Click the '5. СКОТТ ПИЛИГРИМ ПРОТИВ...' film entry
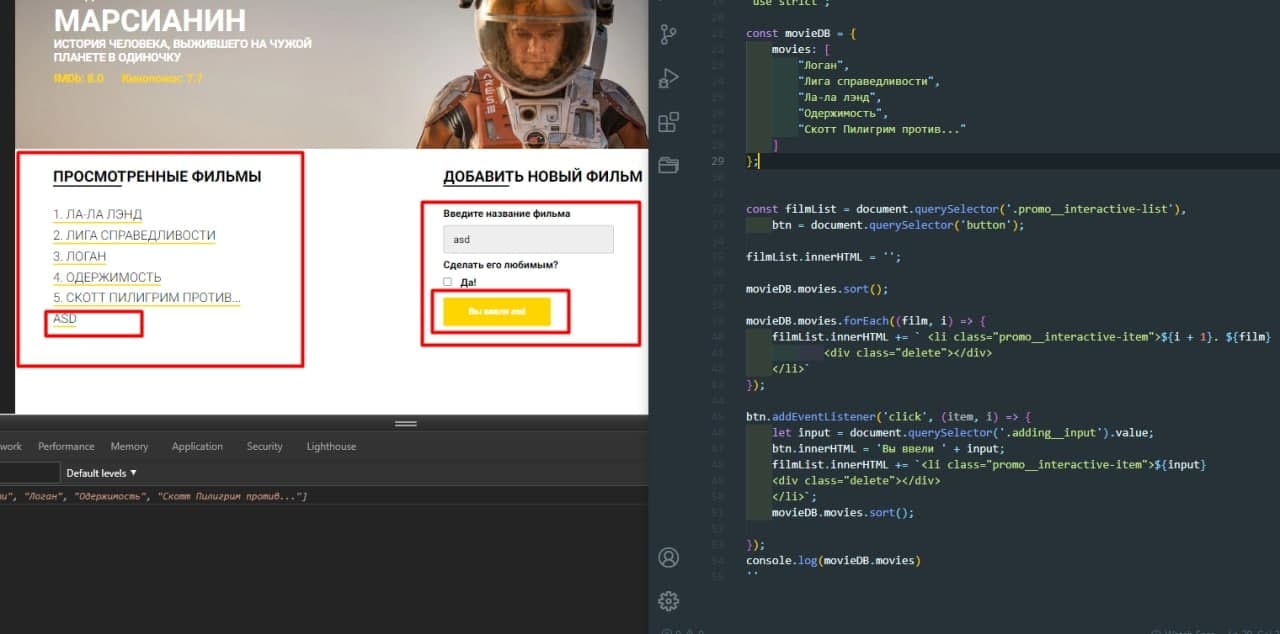 point(146,298)
